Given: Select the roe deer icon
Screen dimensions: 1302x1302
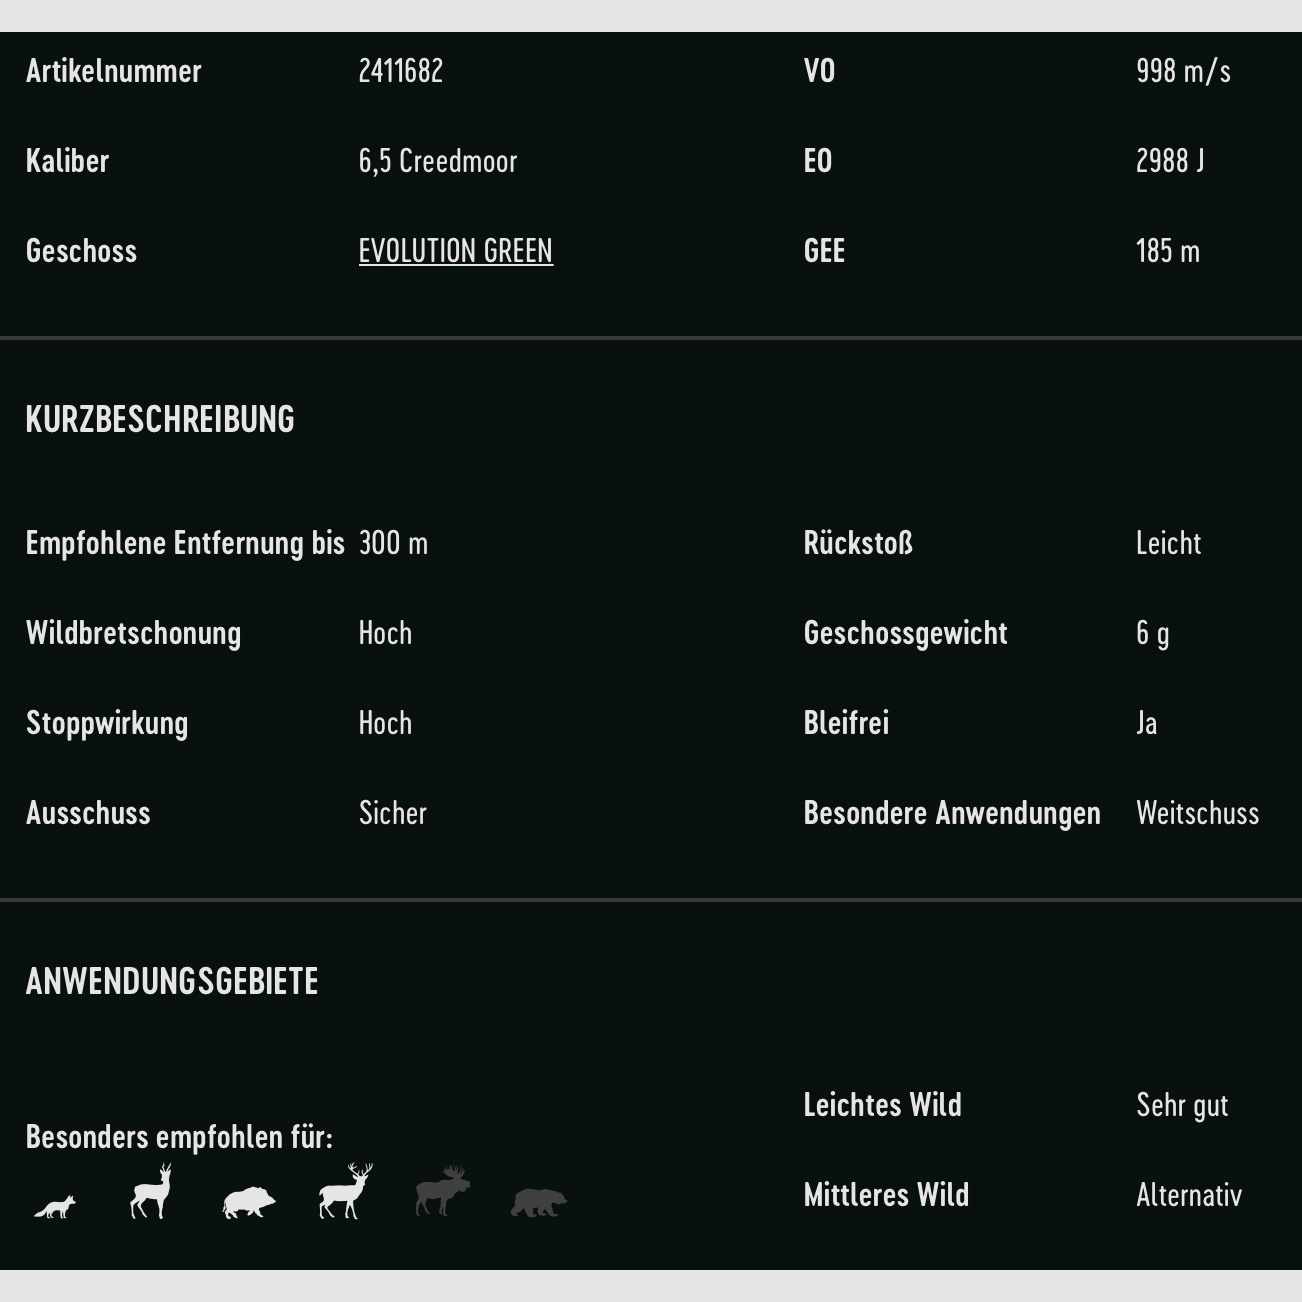Looking at the screenshot, I should pos(151,1192).
